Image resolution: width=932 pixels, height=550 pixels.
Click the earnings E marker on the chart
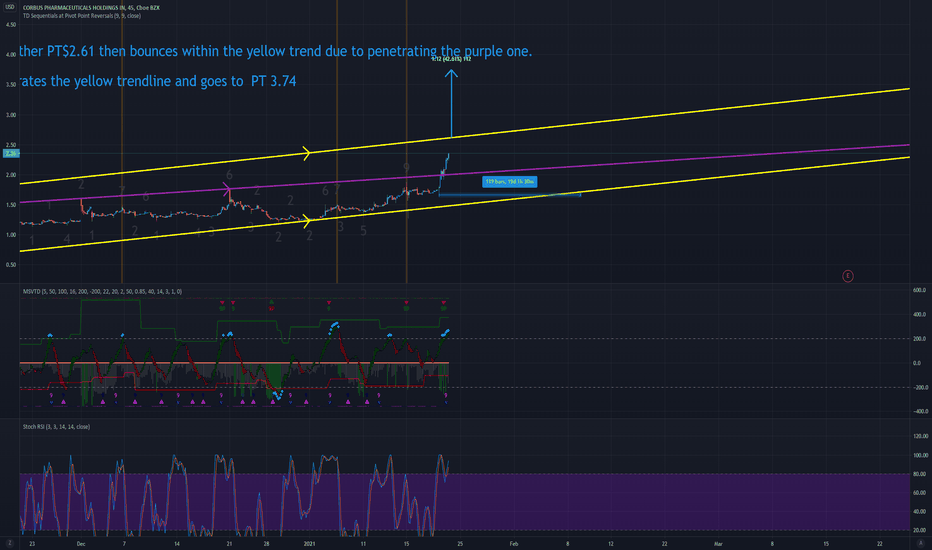click(848, 276)
